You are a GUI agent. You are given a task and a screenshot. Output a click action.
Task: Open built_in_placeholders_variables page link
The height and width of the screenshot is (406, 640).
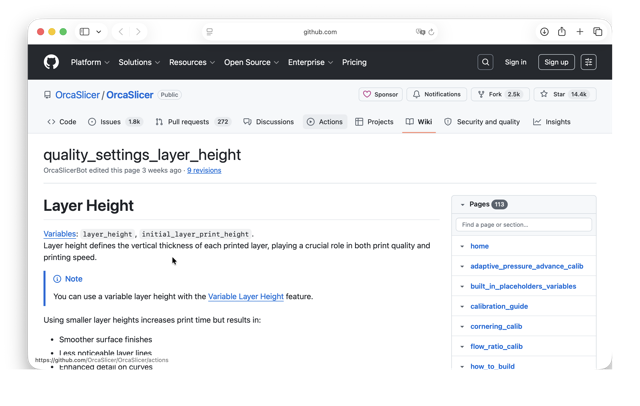click(523, 286)
